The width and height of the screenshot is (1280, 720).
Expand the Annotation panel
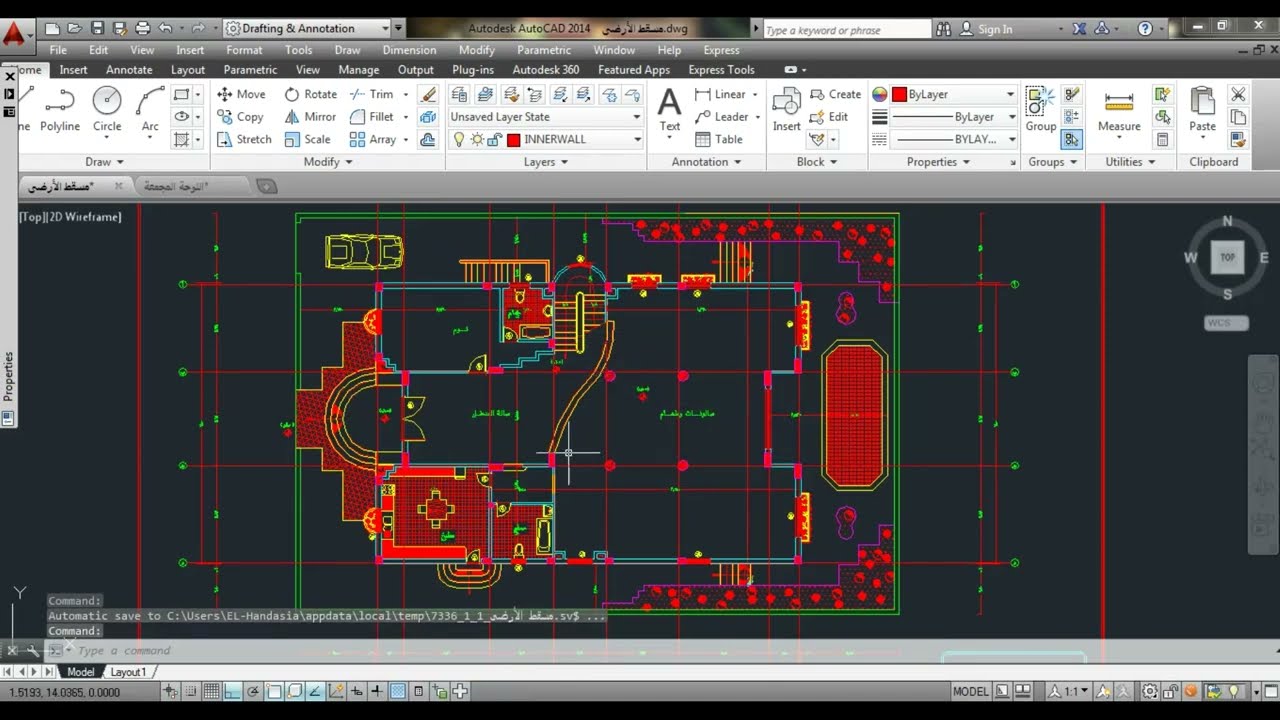(706, 162)
